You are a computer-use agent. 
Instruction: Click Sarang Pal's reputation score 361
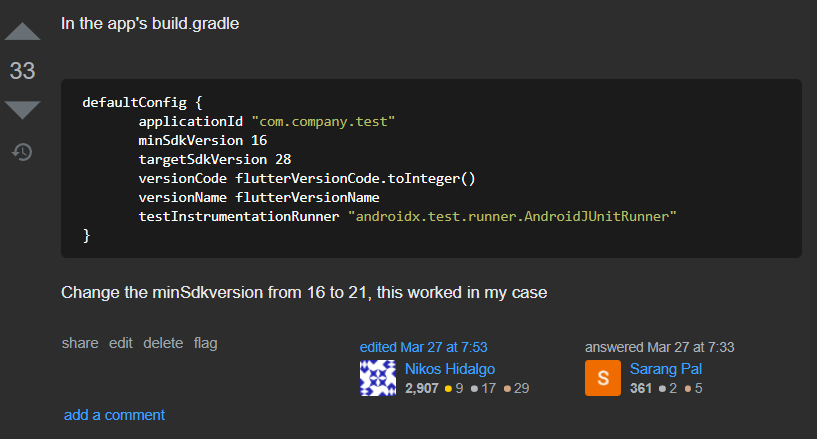tap(640, 388)
